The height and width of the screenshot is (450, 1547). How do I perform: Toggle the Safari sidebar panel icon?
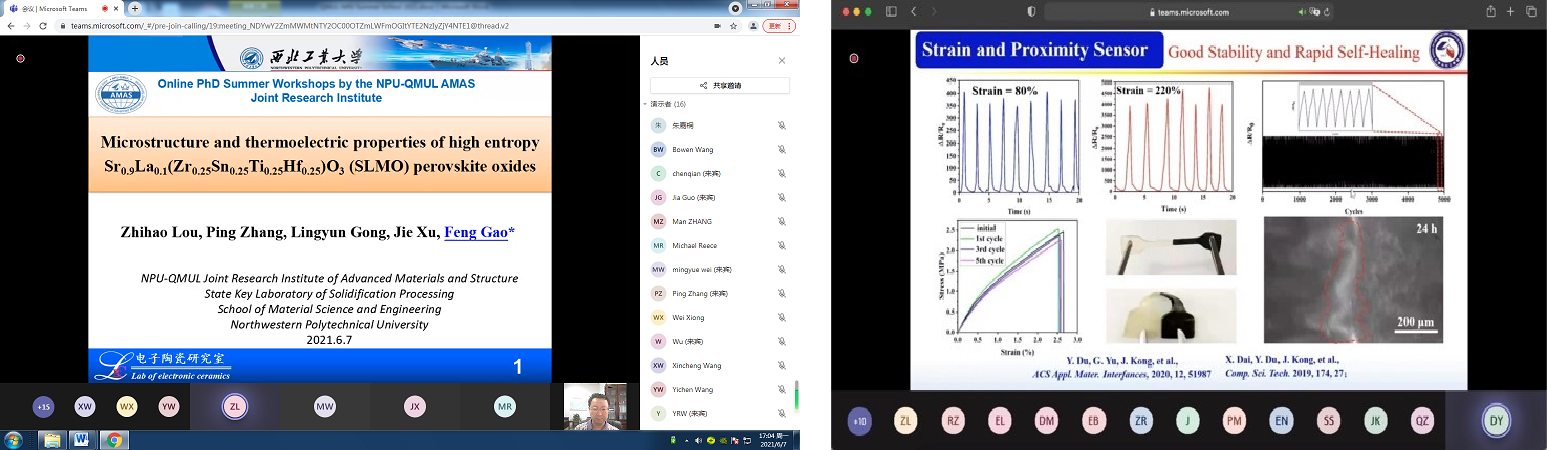pyautogui.click(x=890, y=12)
